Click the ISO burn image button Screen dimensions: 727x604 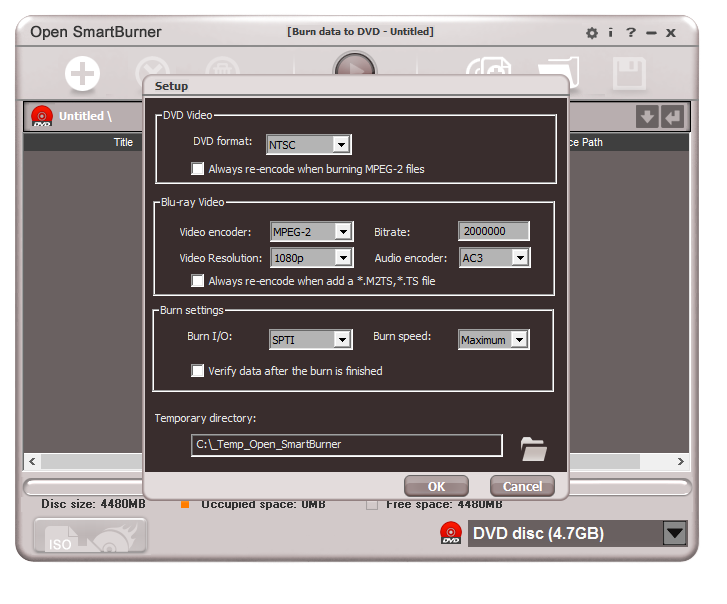pos(90,535)
